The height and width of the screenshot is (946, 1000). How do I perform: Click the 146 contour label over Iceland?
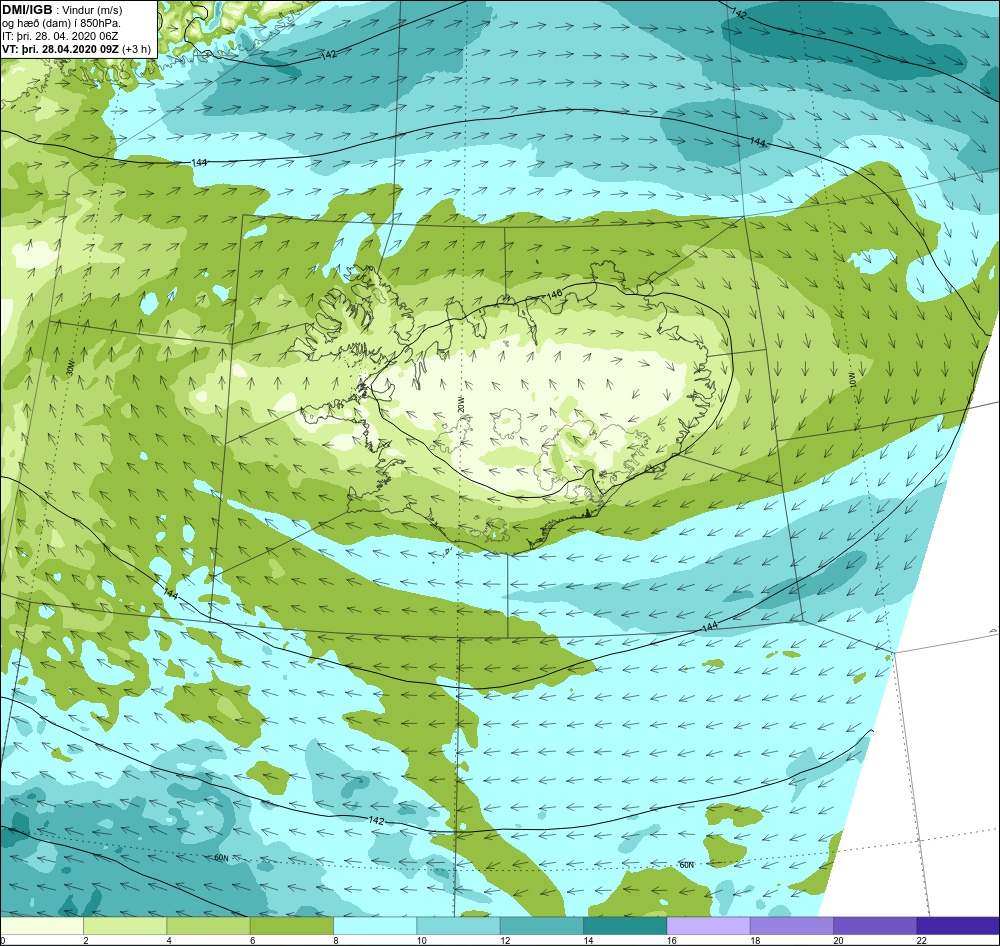(x=554, y=295)
